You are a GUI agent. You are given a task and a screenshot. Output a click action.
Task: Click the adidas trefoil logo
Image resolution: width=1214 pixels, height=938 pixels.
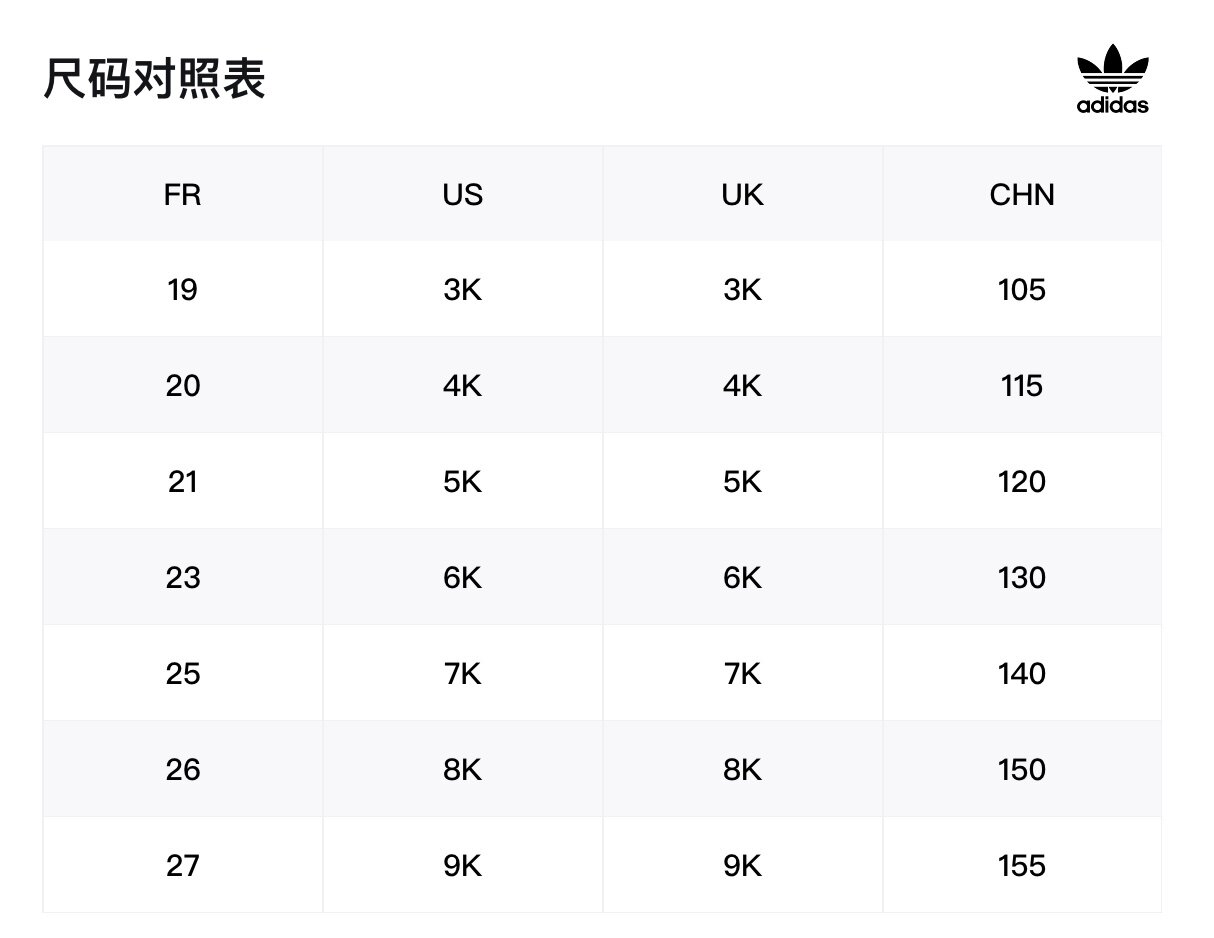[x=1112, y=79]
